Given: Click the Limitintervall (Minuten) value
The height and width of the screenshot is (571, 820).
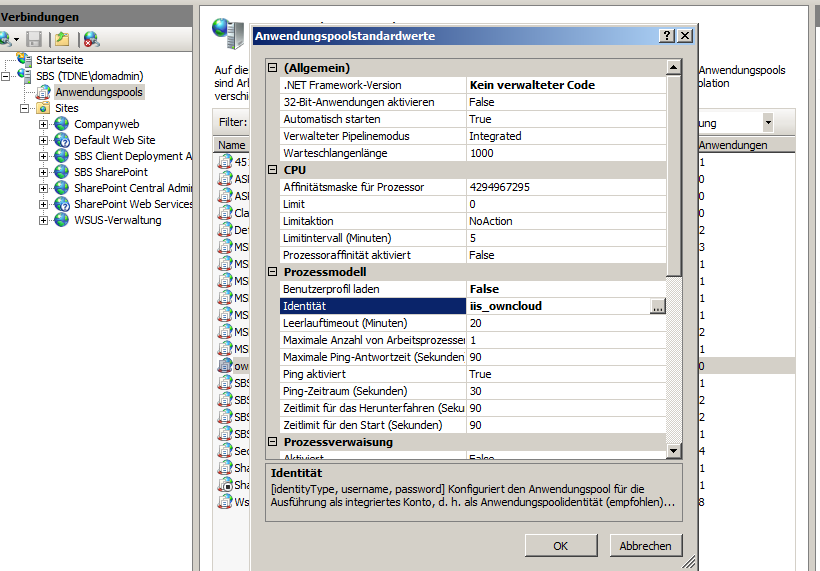Looking at the screenshot, I should (566, 238).
